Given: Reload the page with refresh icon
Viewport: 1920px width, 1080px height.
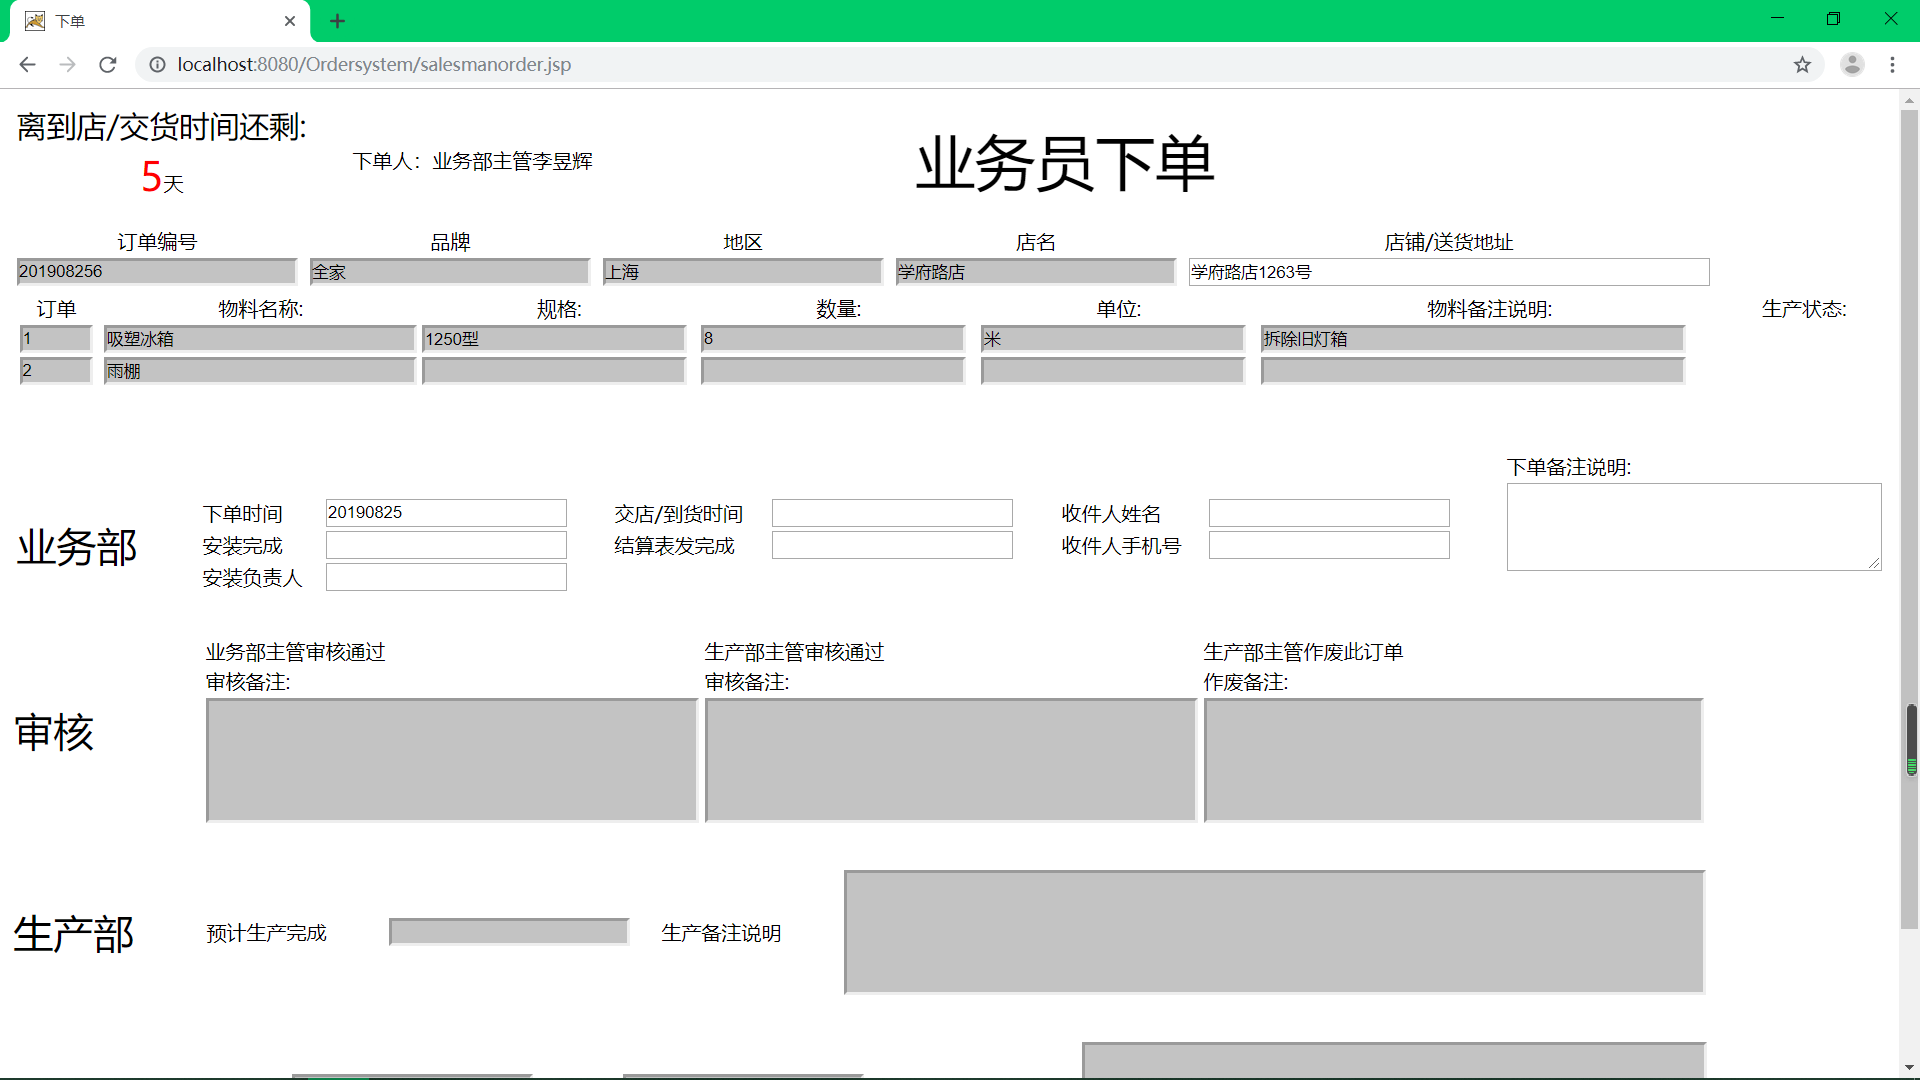Looking at the screenshot, I should coord(108,65).
